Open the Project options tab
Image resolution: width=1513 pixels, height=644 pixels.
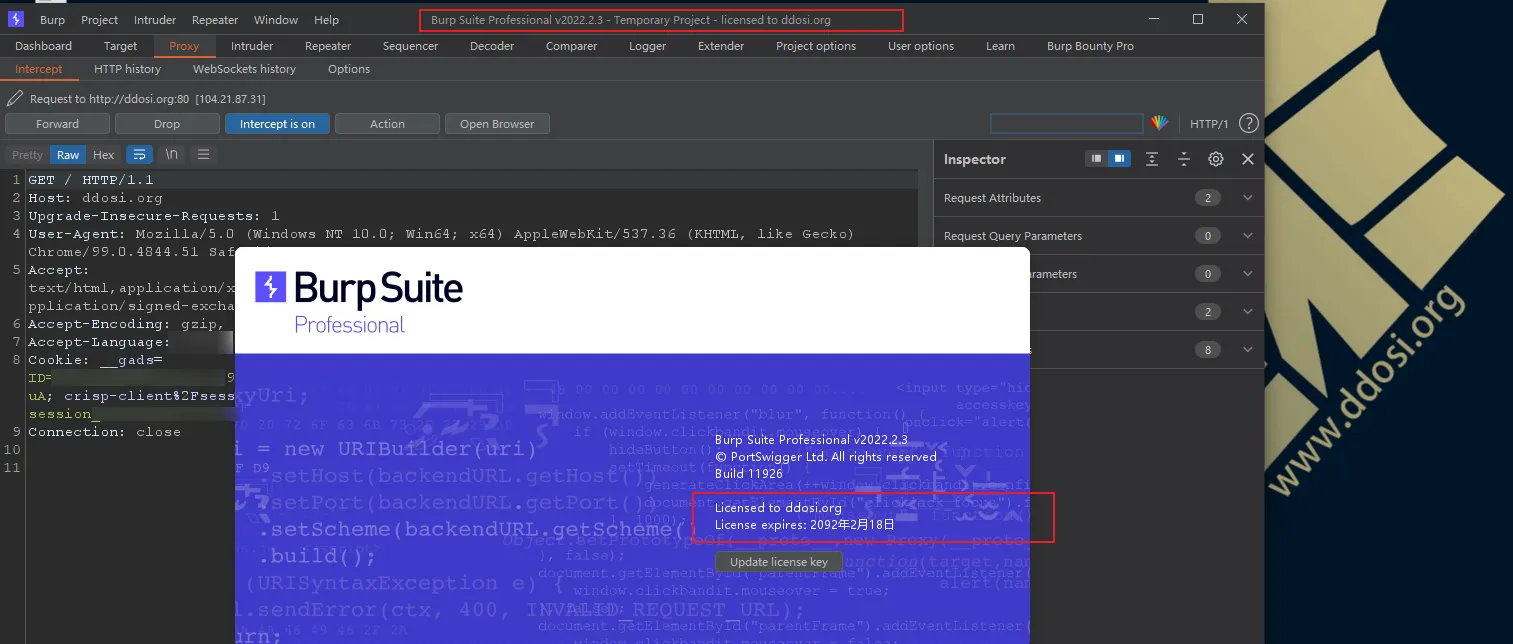[816, 46]
